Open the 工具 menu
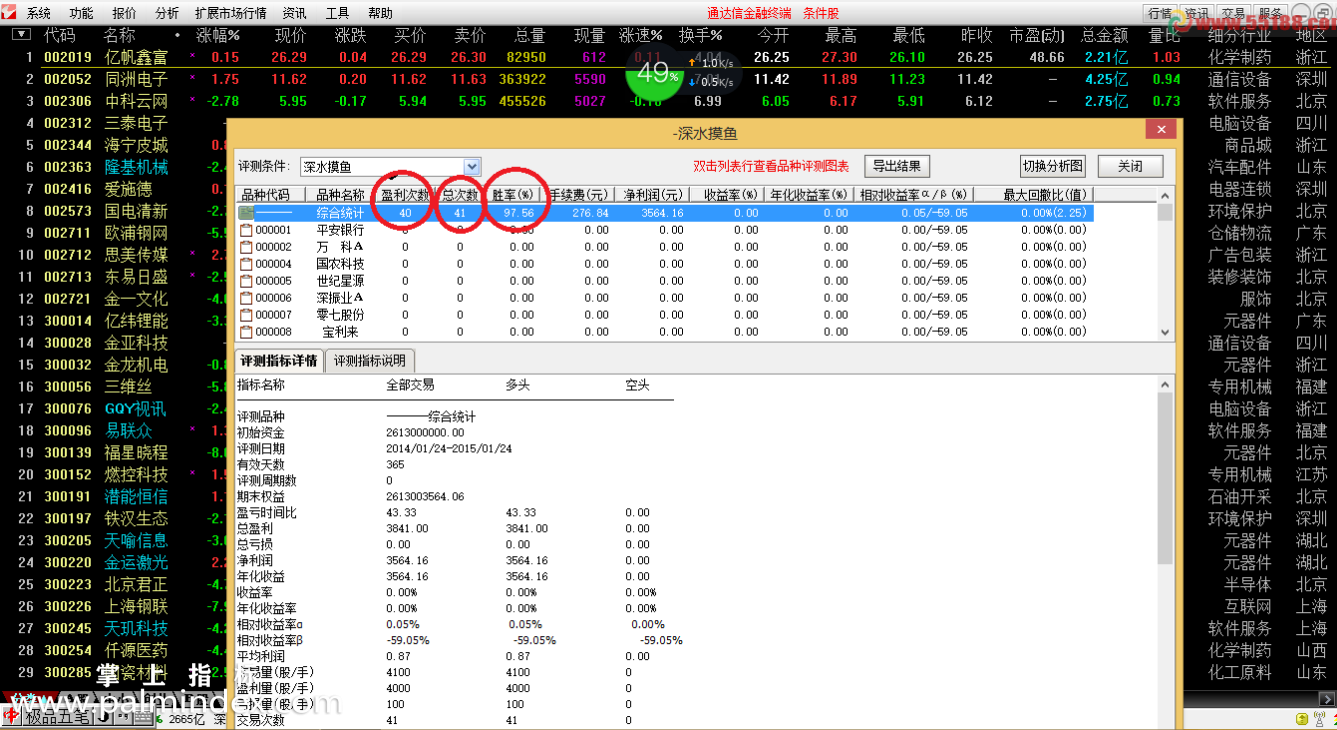The image size is (1337, 730). click(x=338, y=13)
